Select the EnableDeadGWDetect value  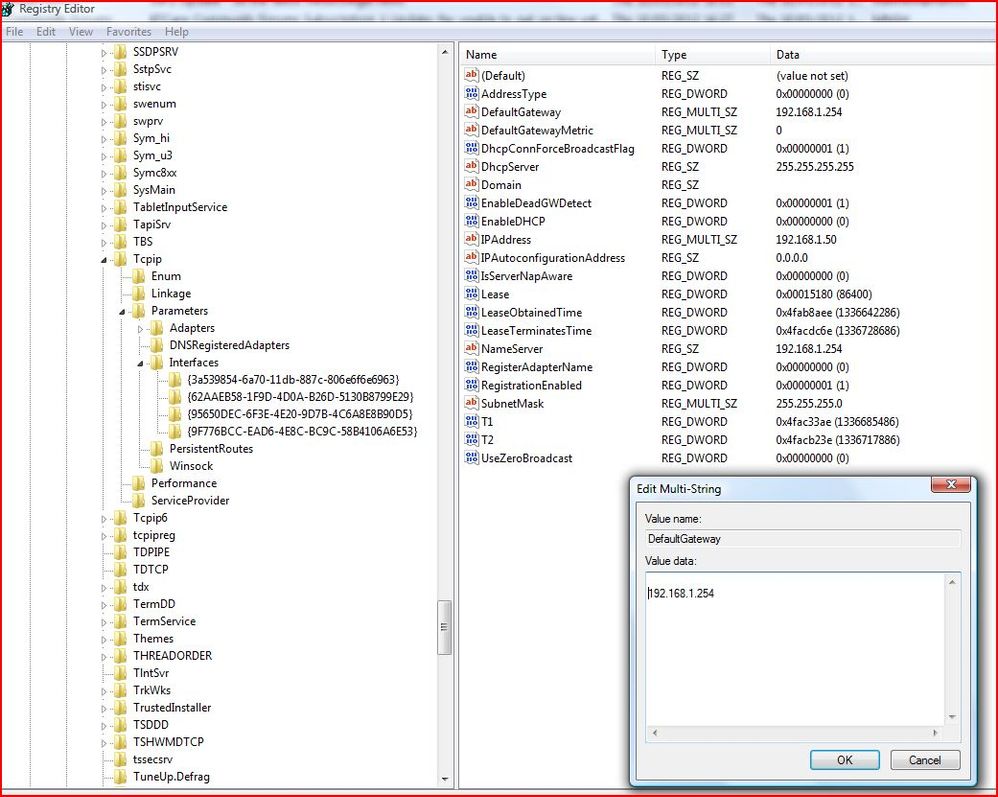point(536,203)
